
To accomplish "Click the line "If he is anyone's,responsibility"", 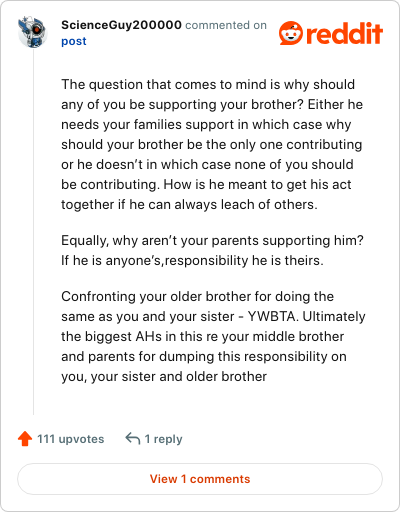I will pyautogui.click(x=192, y=260).
